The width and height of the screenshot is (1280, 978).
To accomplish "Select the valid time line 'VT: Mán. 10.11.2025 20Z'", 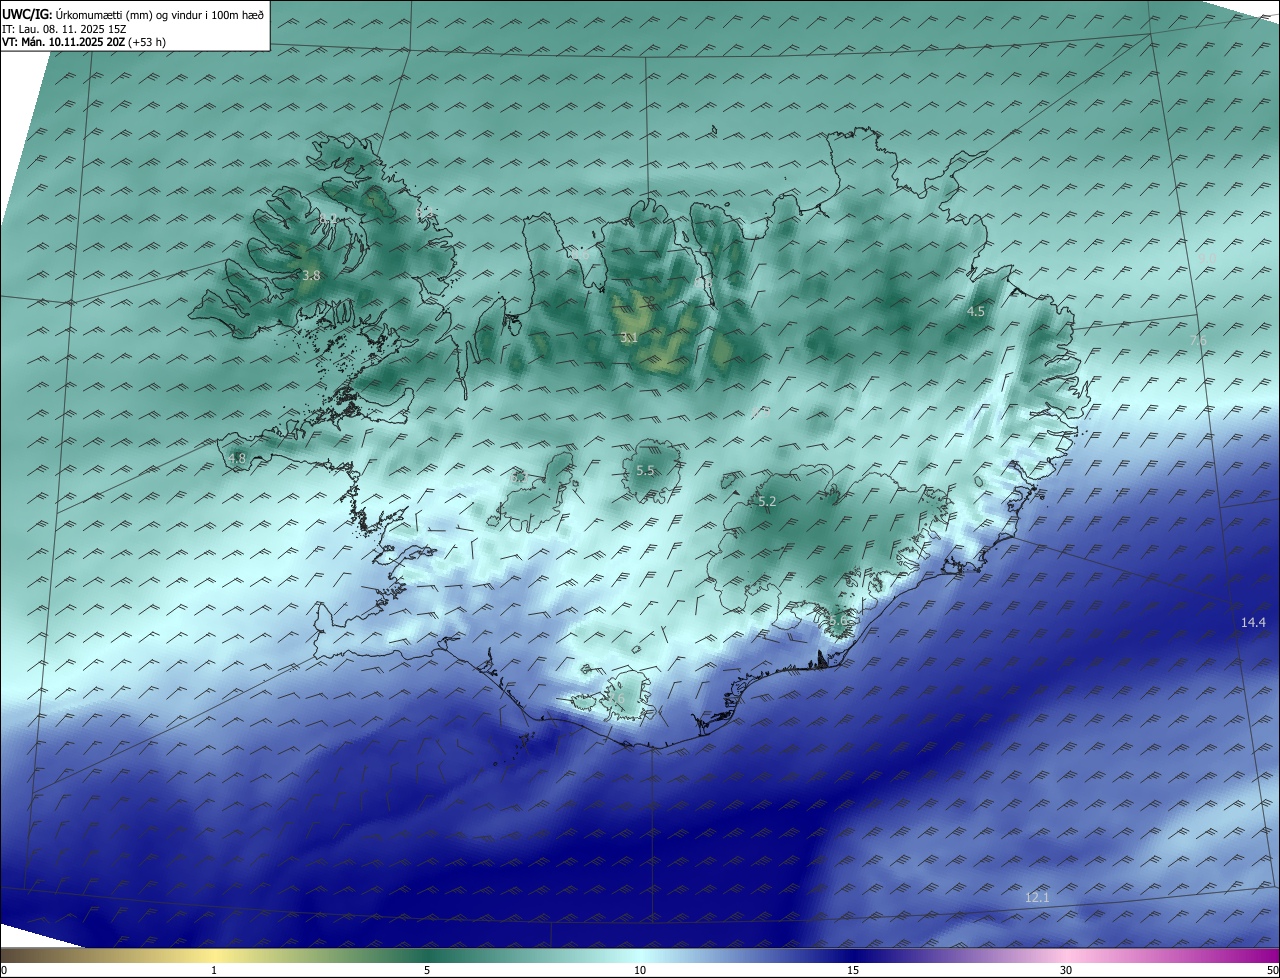I will (84, 42).
